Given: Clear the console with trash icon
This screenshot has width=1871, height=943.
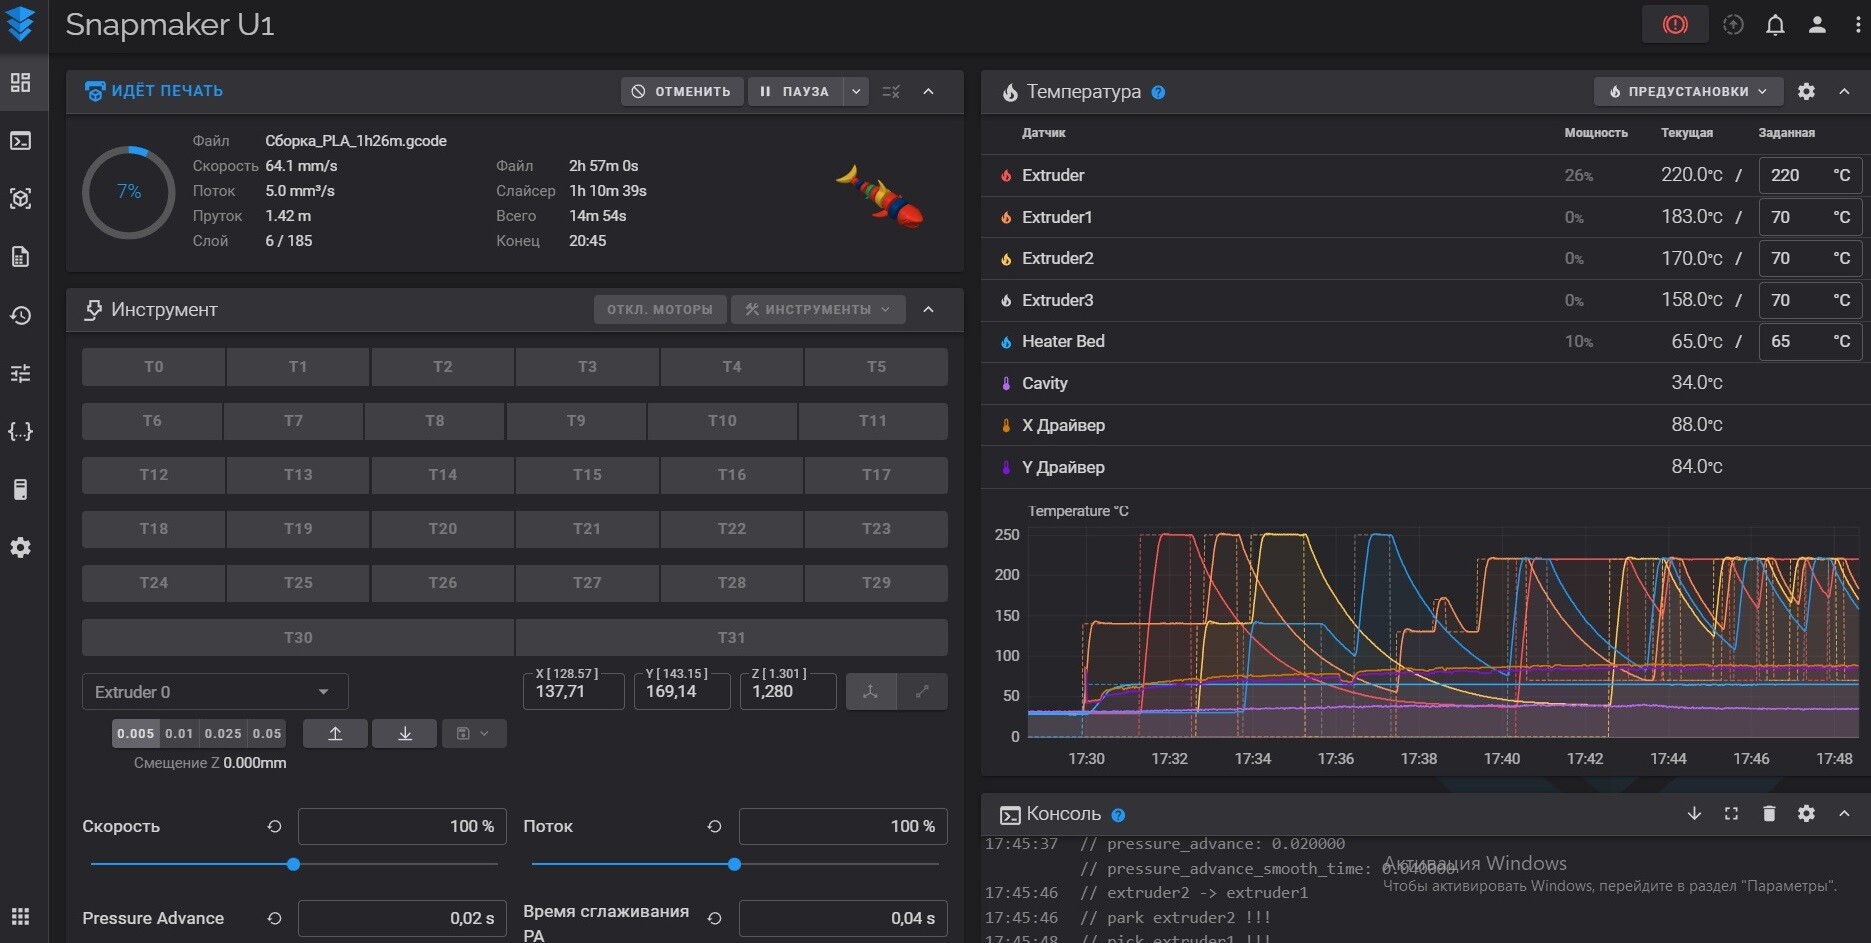Looking at the screenshot, I should (x=1768, y=814).
